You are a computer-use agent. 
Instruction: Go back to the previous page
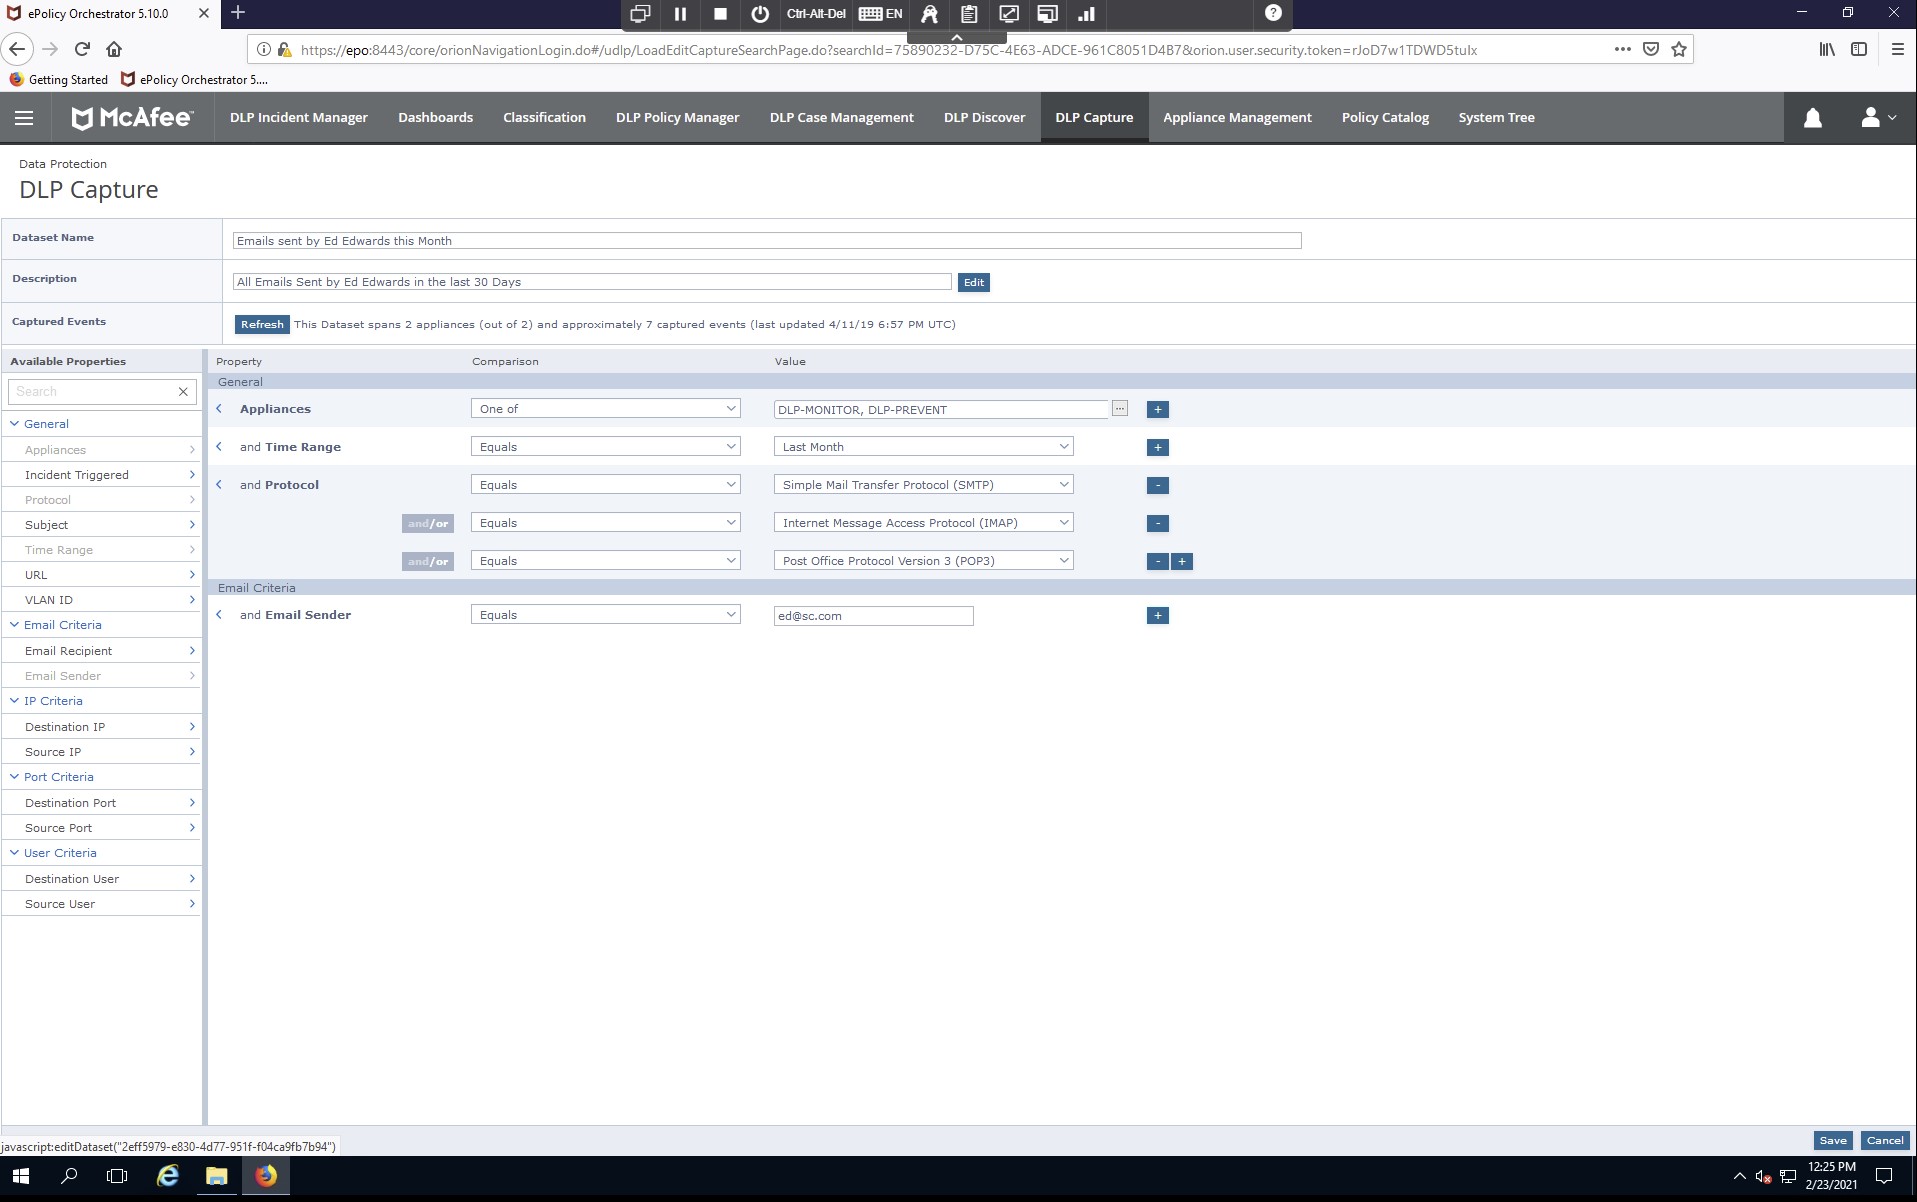tap(17, 49)
